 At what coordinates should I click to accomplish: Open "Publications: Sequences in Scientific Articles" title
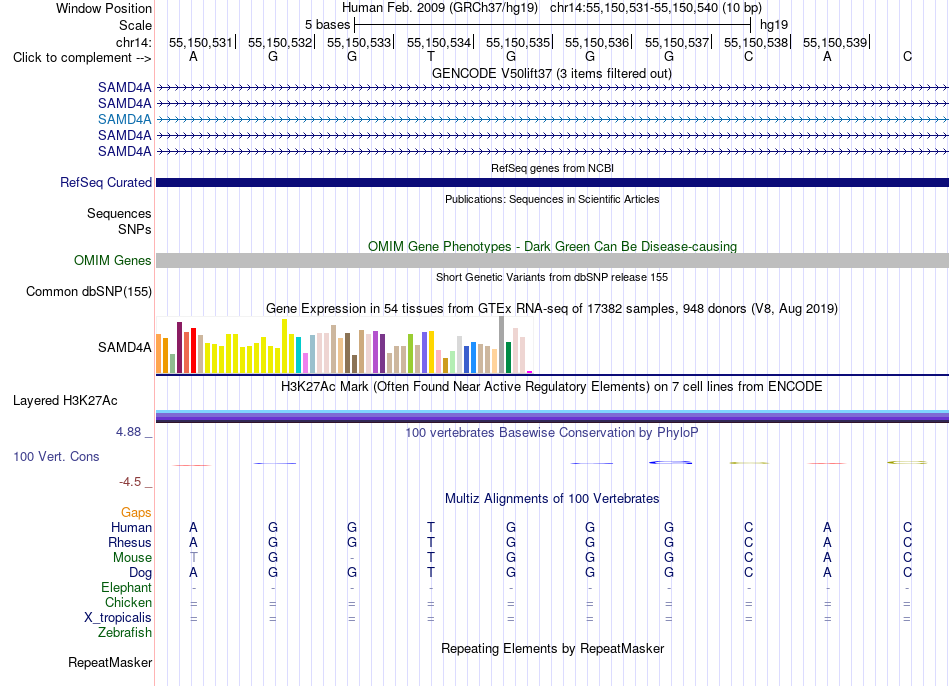tap(552, 199)
